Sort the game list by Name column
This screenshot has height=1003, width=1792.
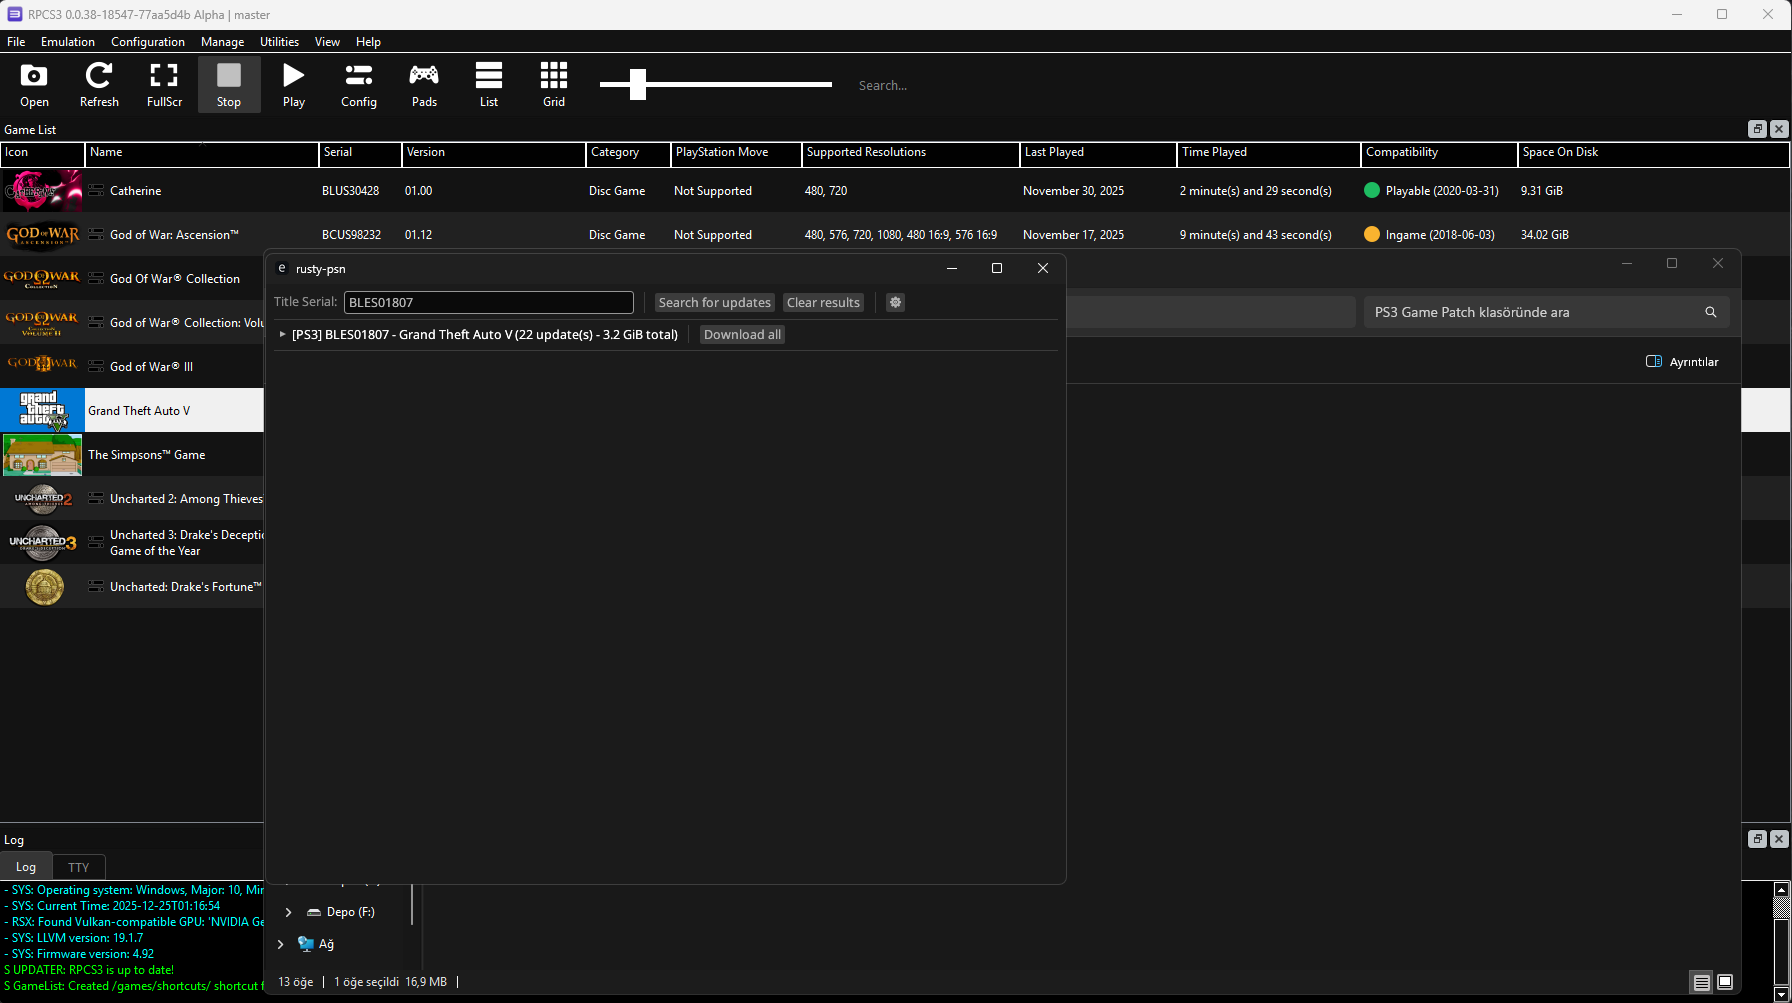[x=202, y=153]
